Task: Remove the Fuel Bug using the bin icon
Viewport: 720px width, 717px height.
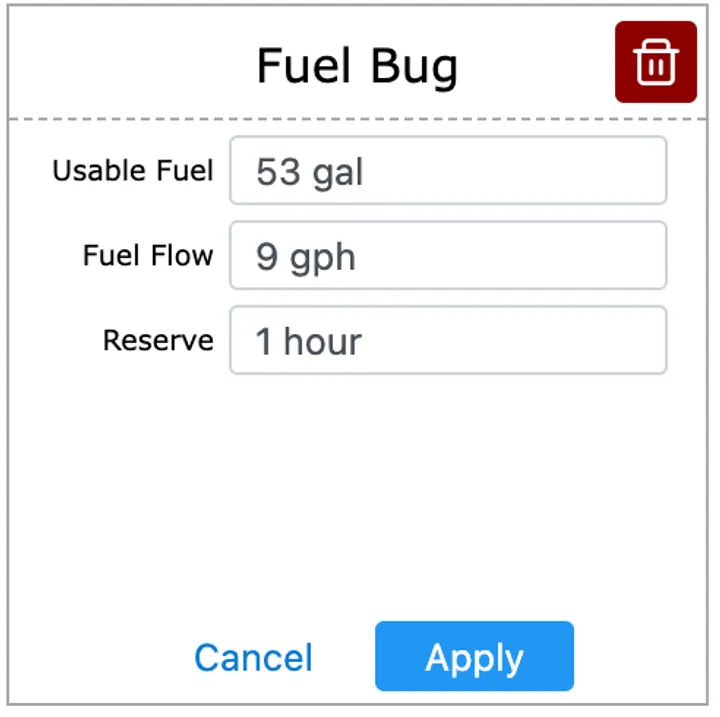Action: [x=655, y=62]
